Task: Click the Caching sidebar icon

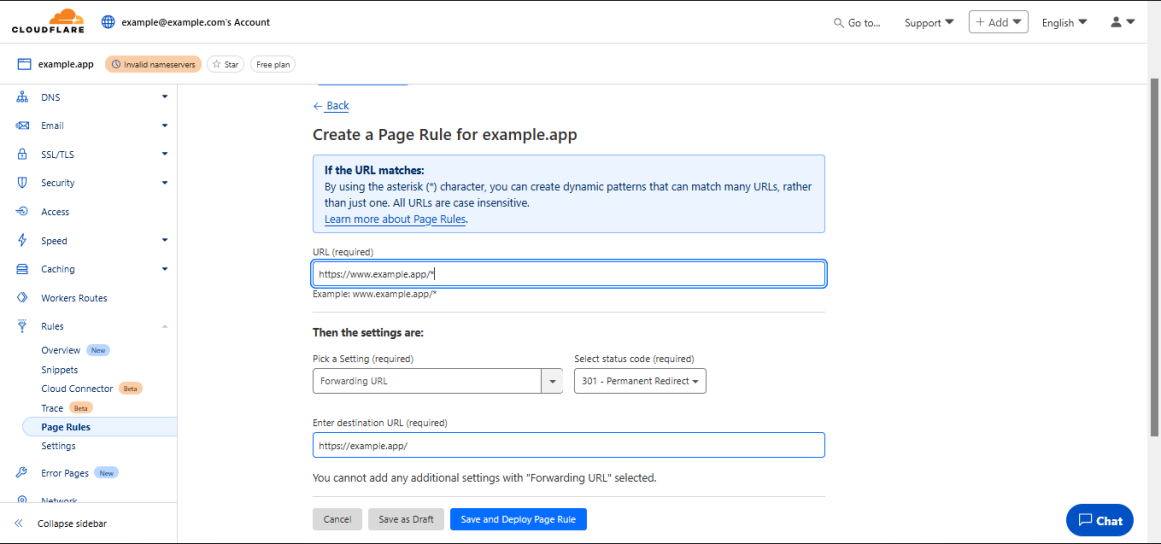Action: (x=22, y=269)
